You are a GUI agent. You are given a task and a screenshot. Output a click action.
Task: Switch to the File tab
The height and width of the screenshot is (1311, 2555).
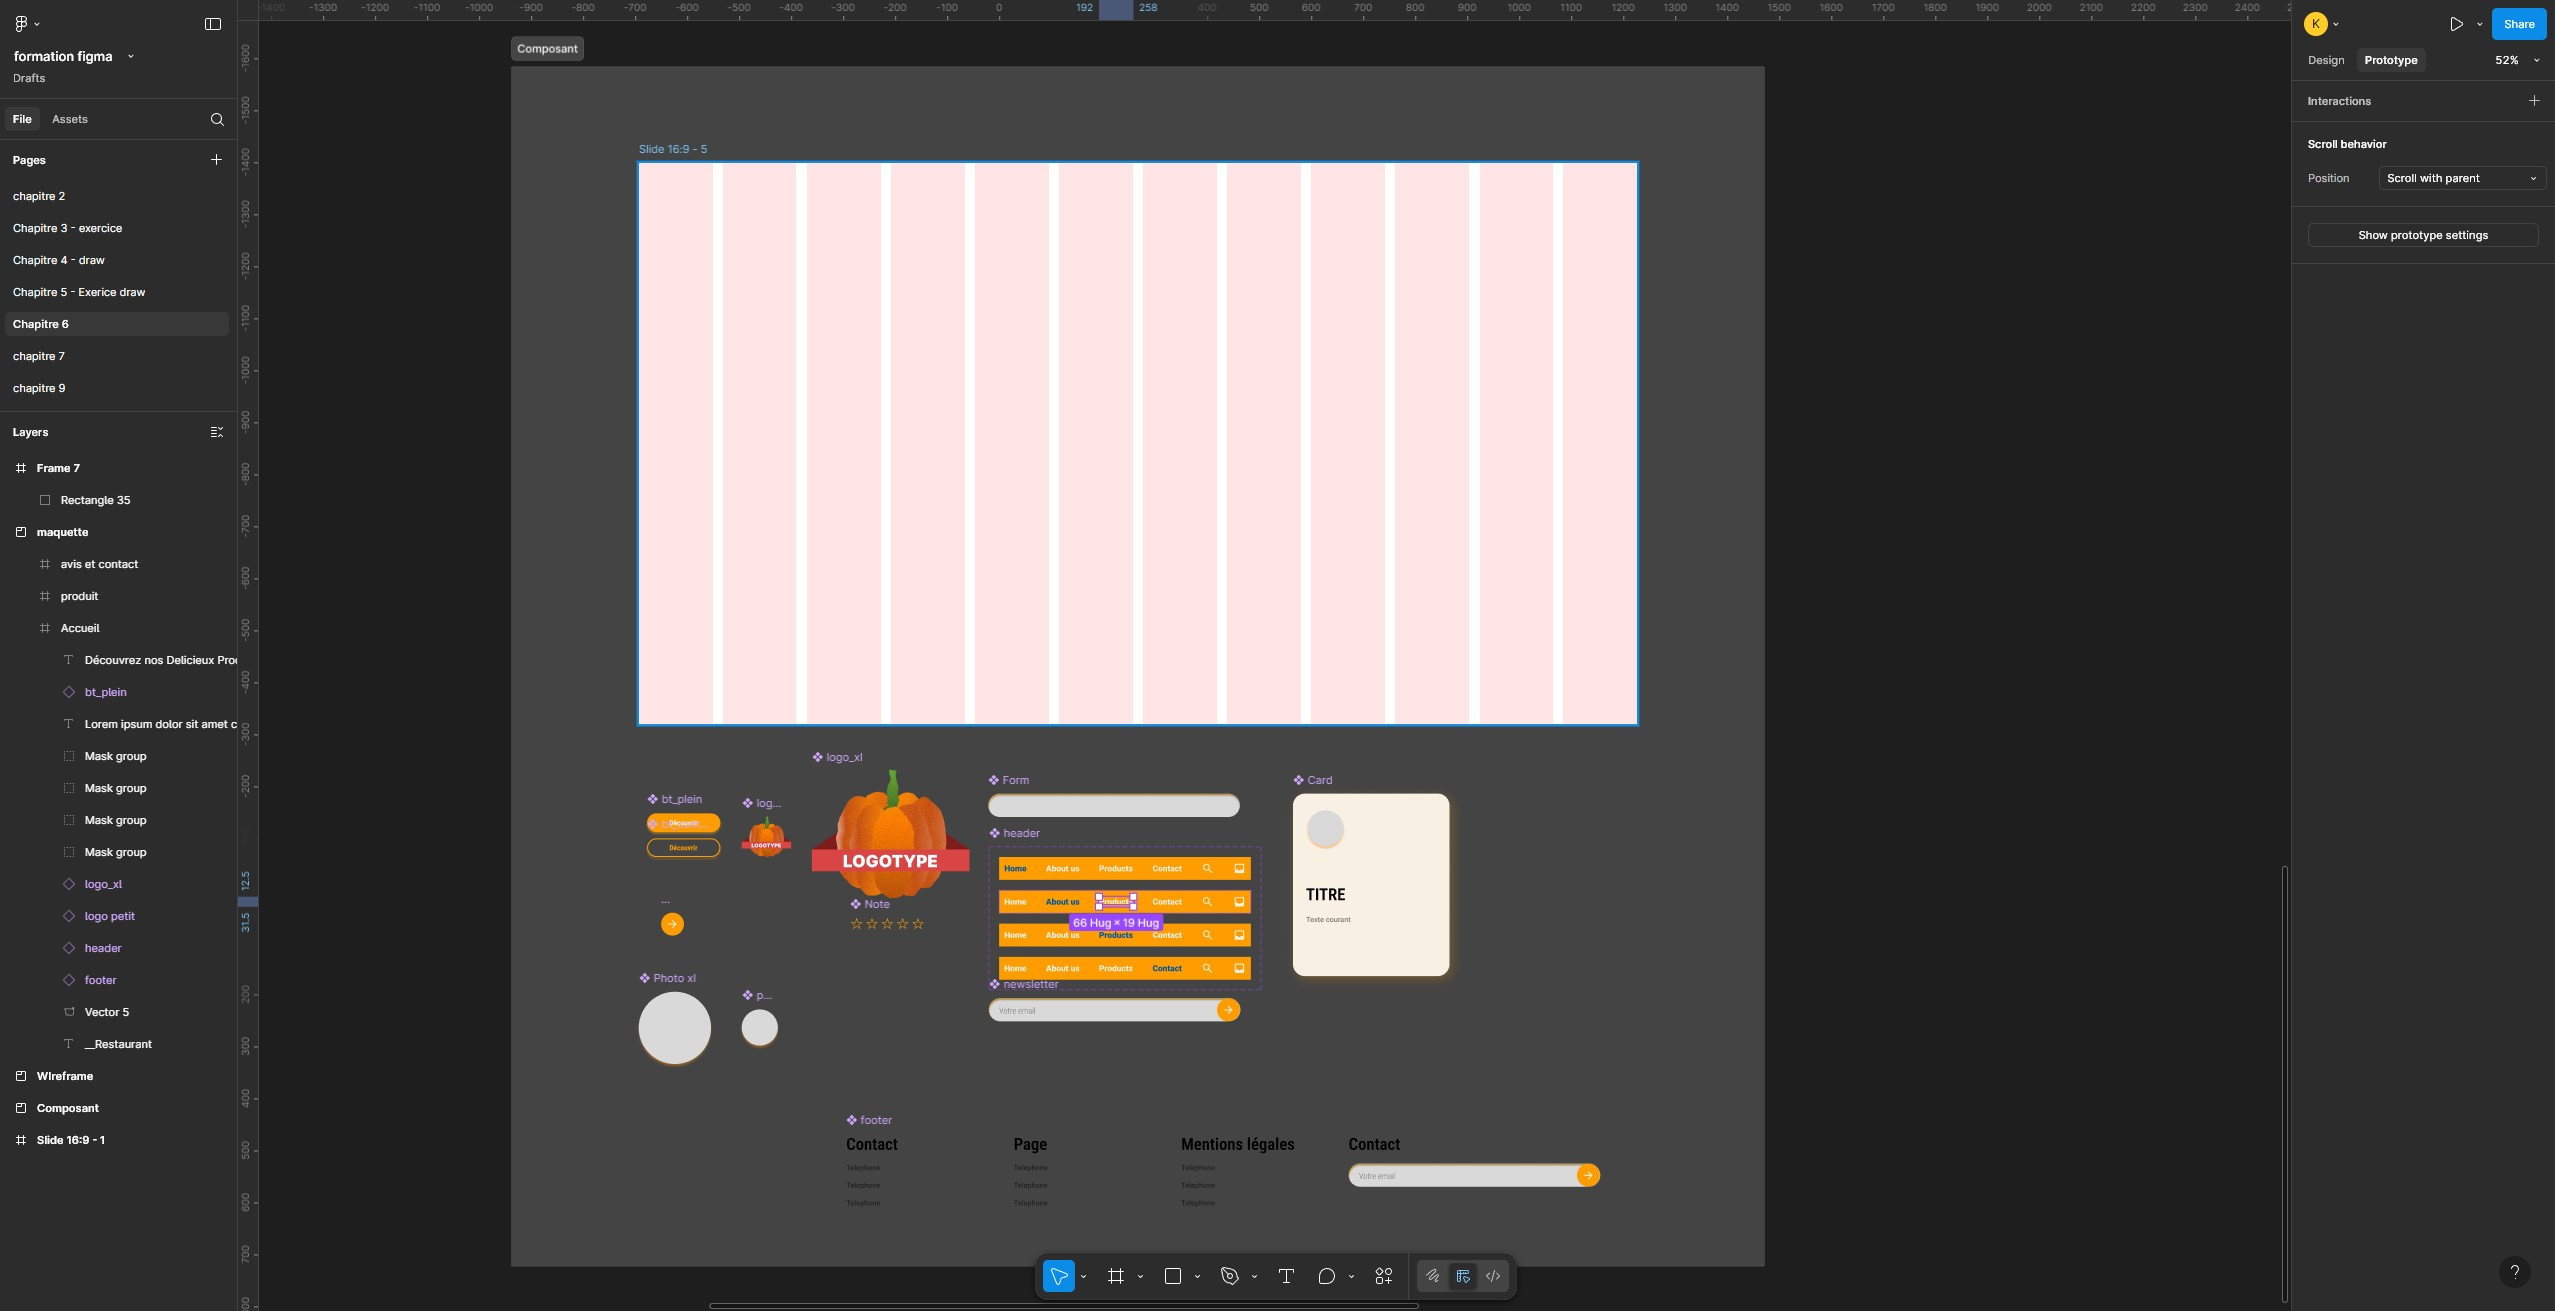pyautogui.click(x=22, y=119)
